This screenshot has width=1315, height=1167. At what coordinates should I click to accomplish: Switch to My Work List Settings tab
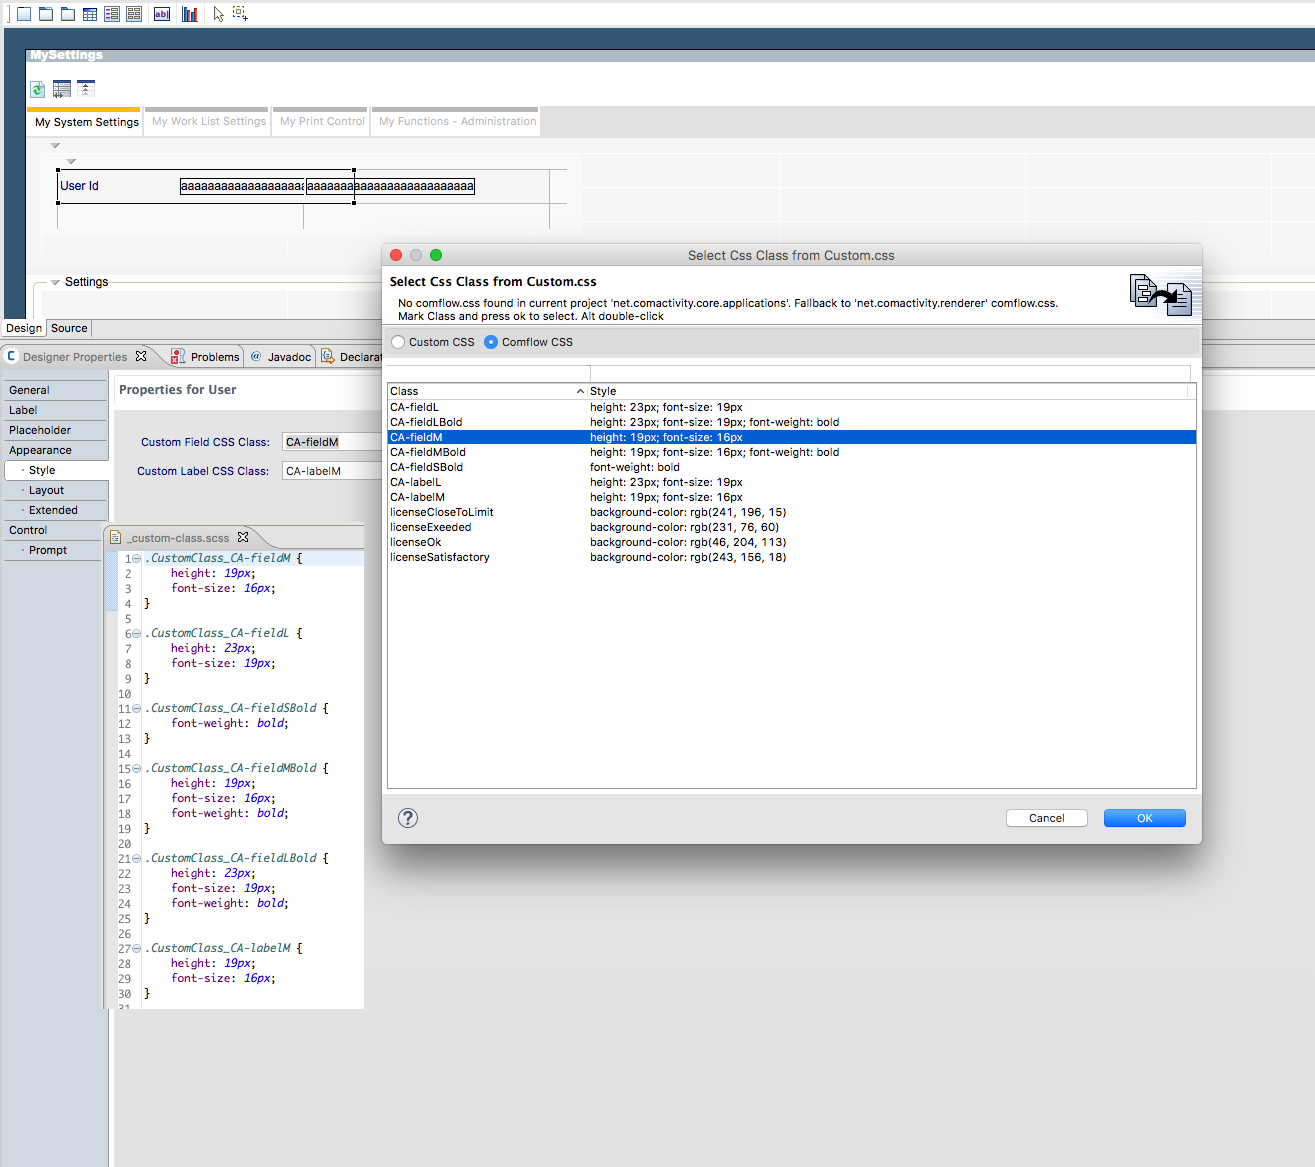pos(209,121)
